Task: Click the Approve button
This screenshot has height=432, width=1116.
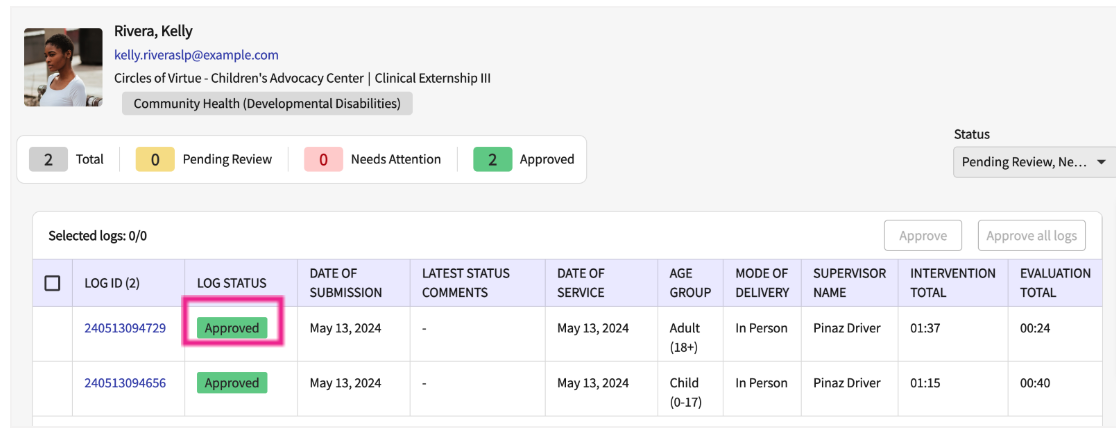Action: point(922,236)
